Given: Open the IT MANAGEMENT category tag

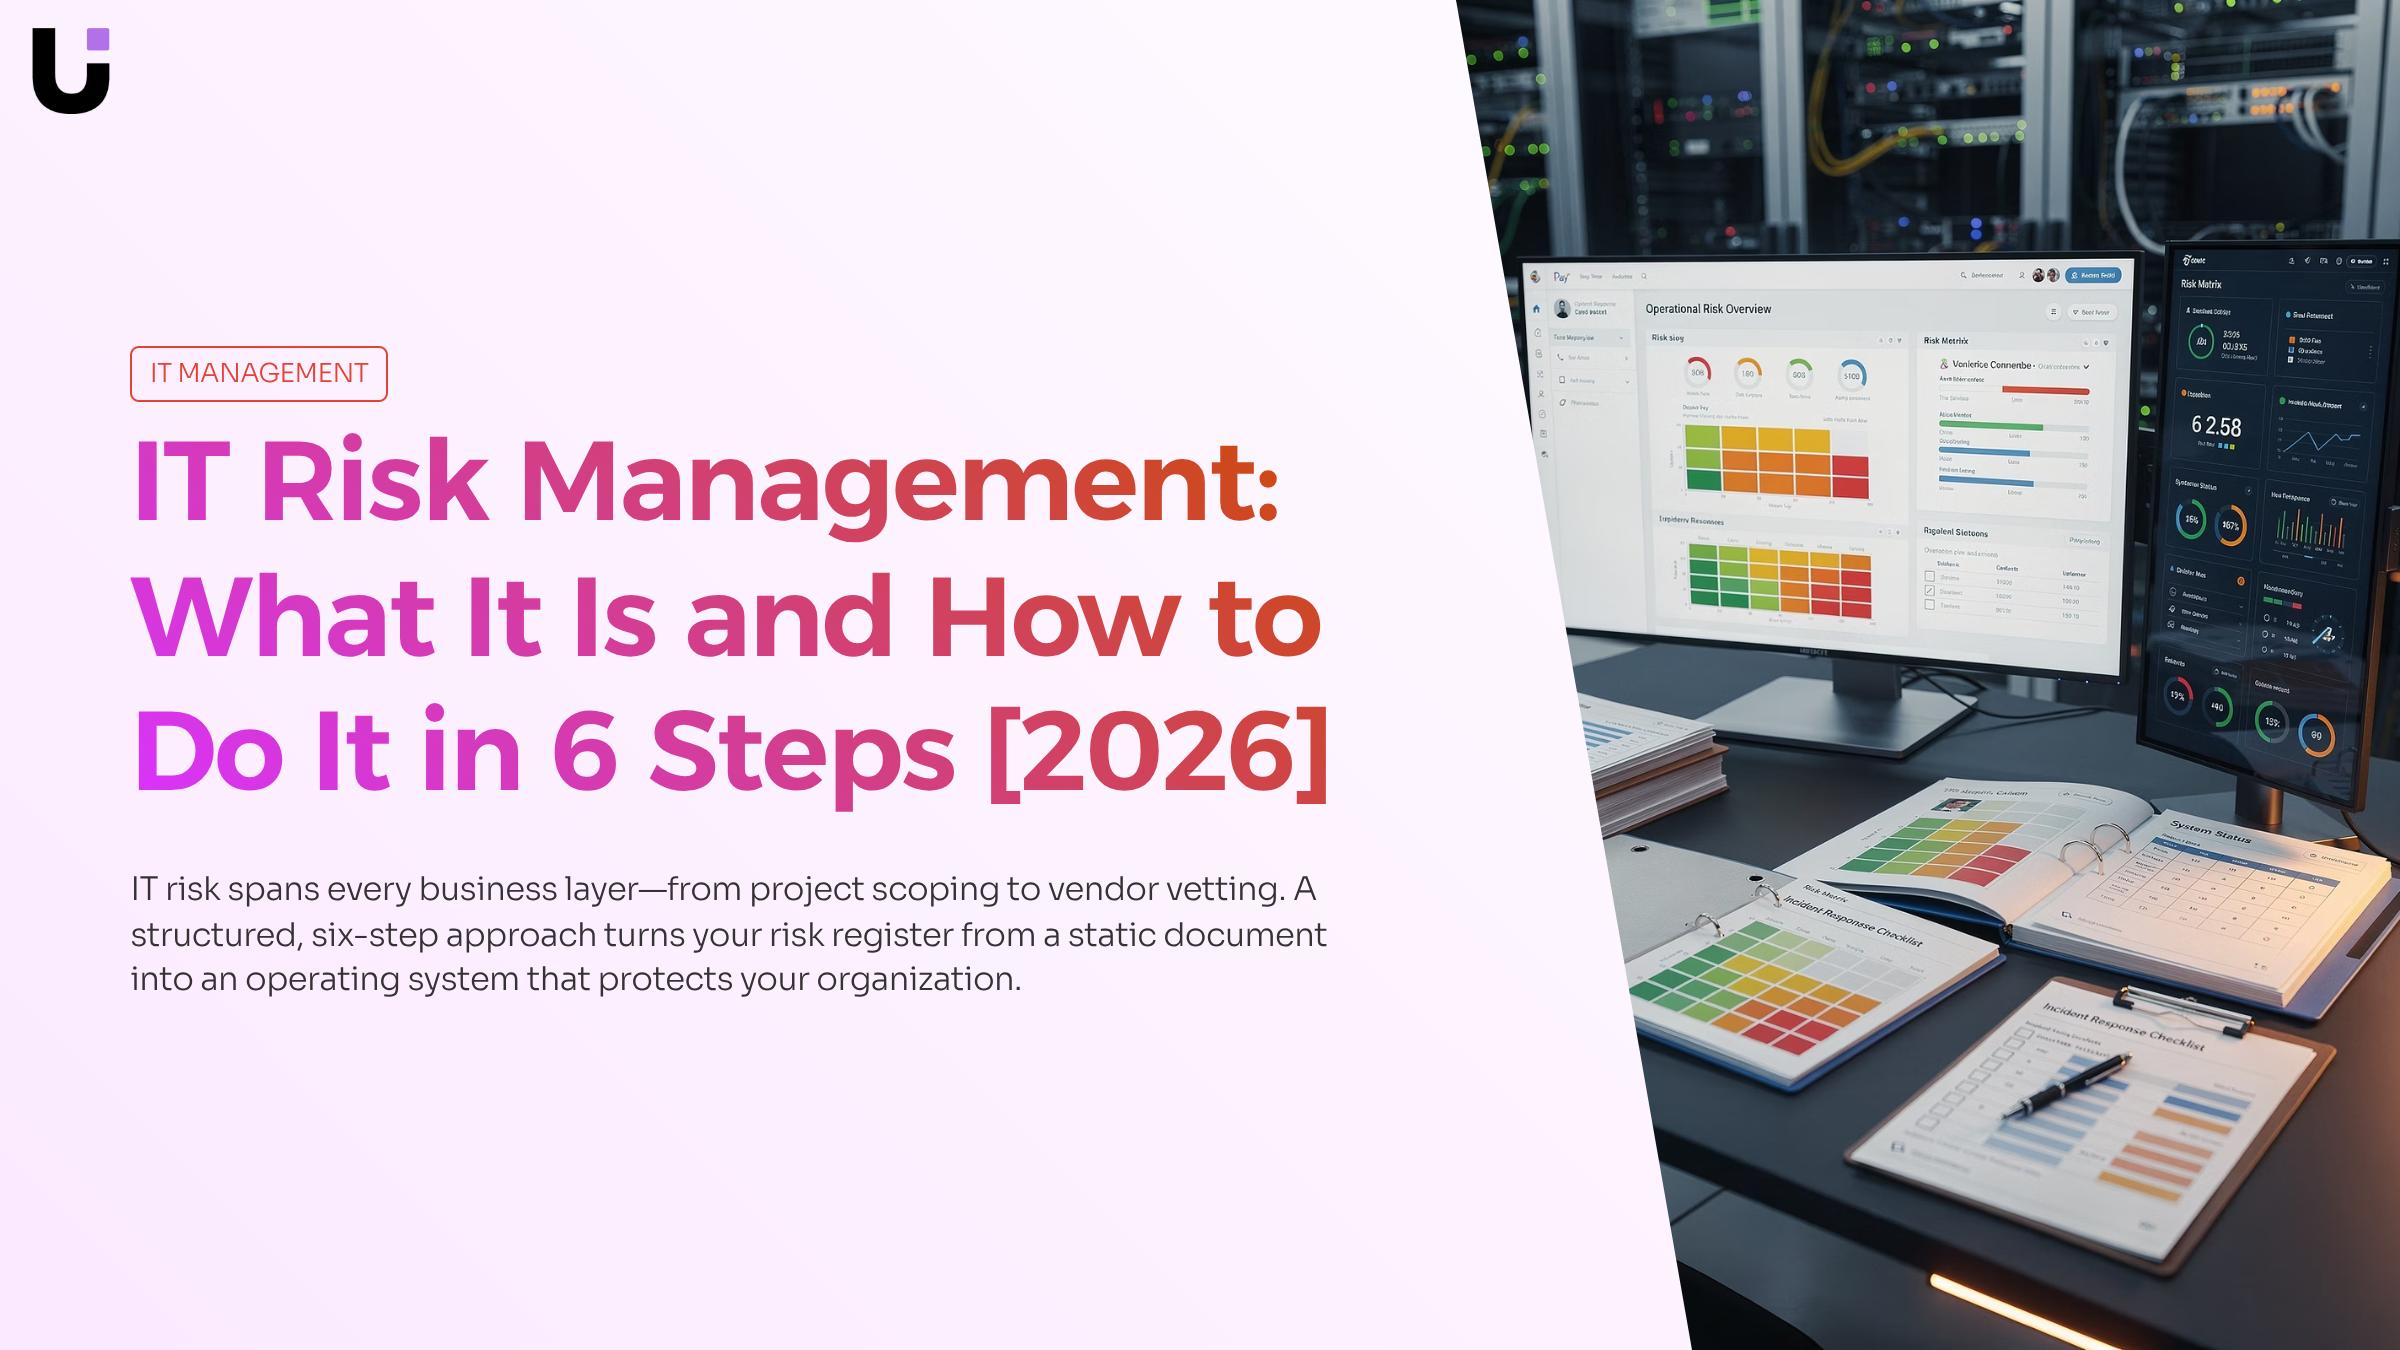Looking at the screenshot, I should 259,373.
